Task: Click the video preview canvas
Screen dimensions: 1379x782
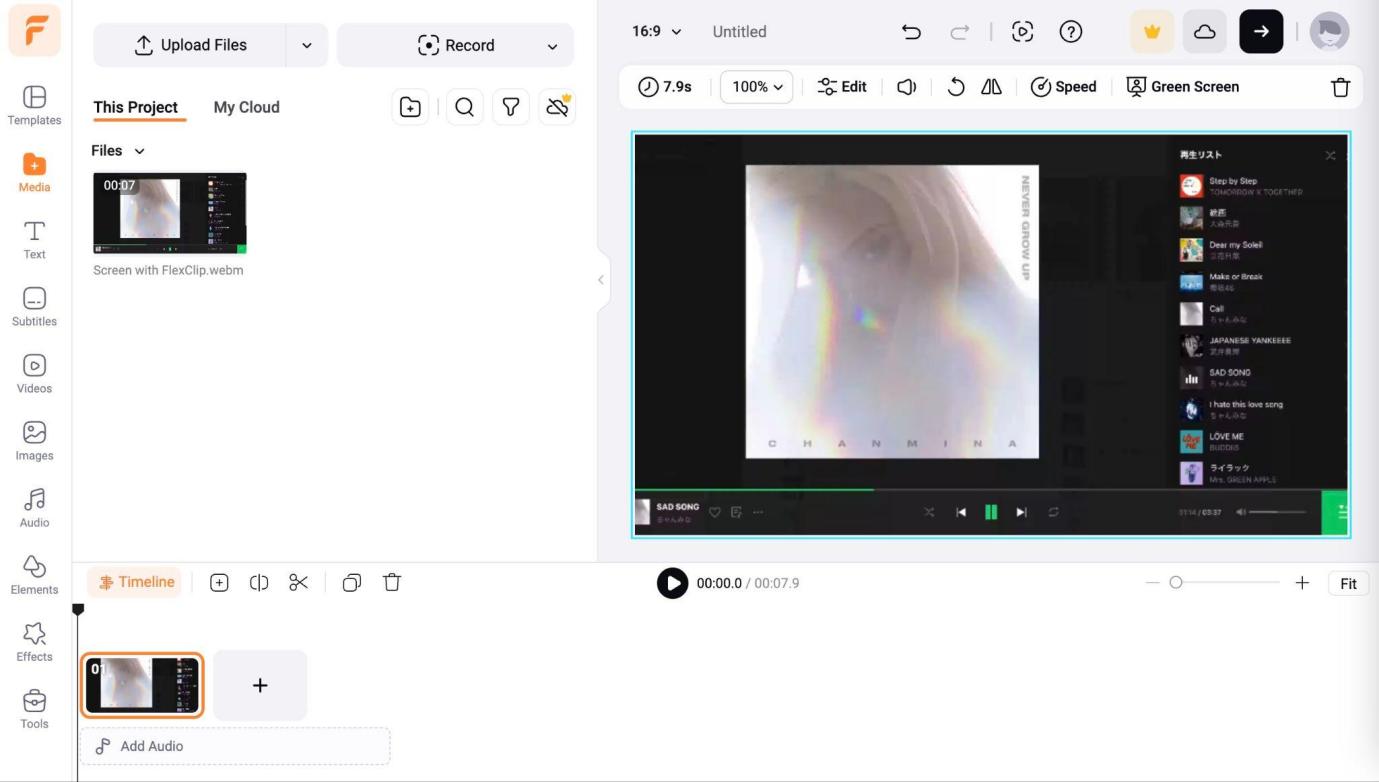Action: coord(991,335)
